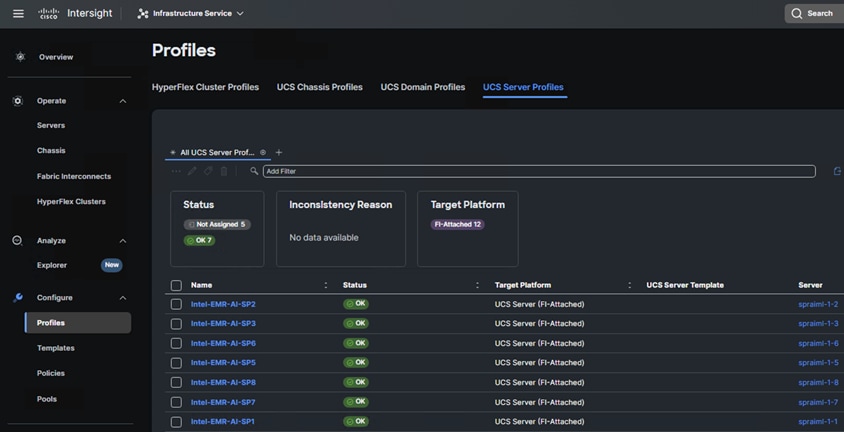Click the Search box
The width and height of the screenshot is (844, 432).
pos(814,13)
